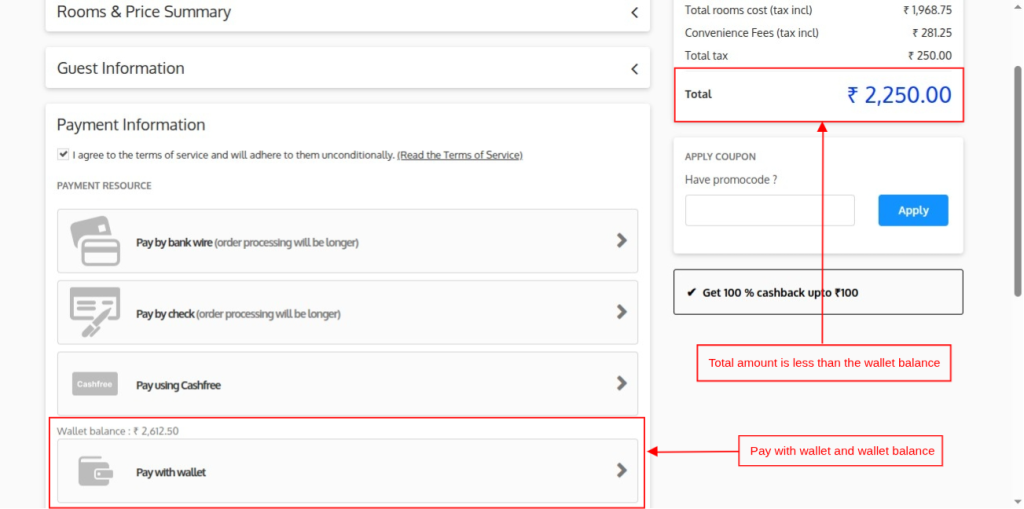Click the cashback offer checkmark icon
This screenshot has width=1024, height=509.
point(691,293)
